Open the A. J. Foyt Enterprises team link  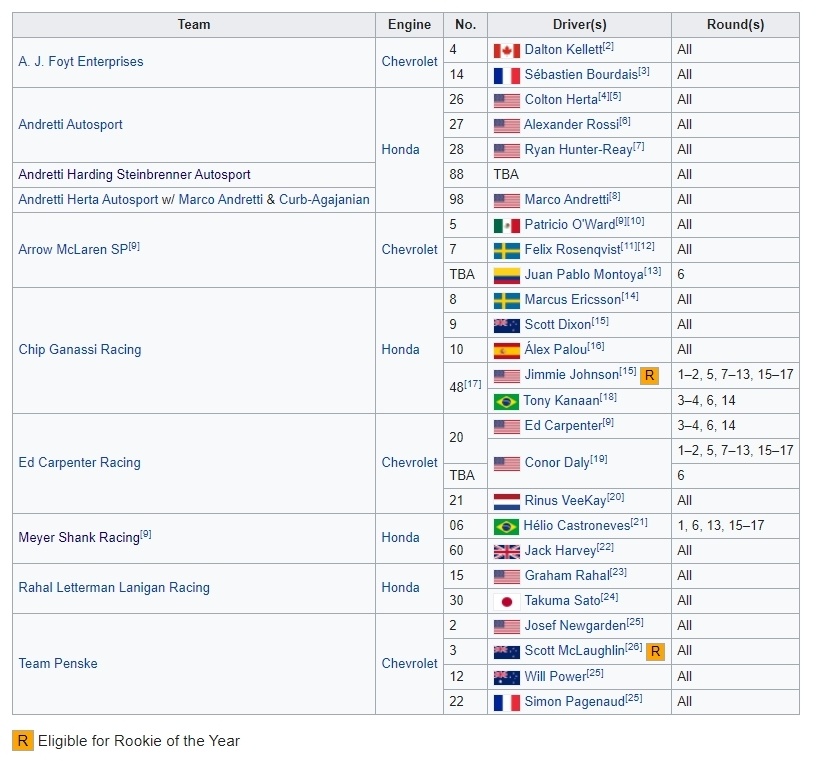point(81,62)
